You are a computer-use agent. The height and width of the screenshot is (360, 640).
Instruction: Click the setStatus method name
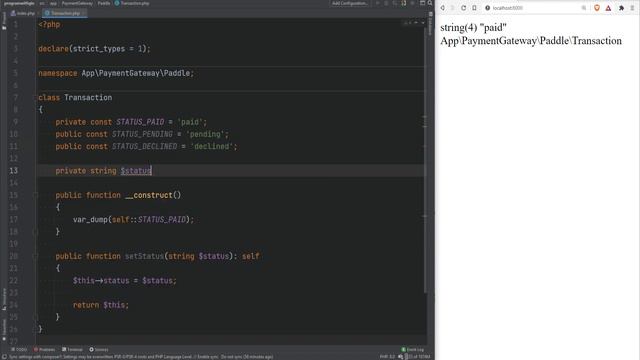coord(144,256)
